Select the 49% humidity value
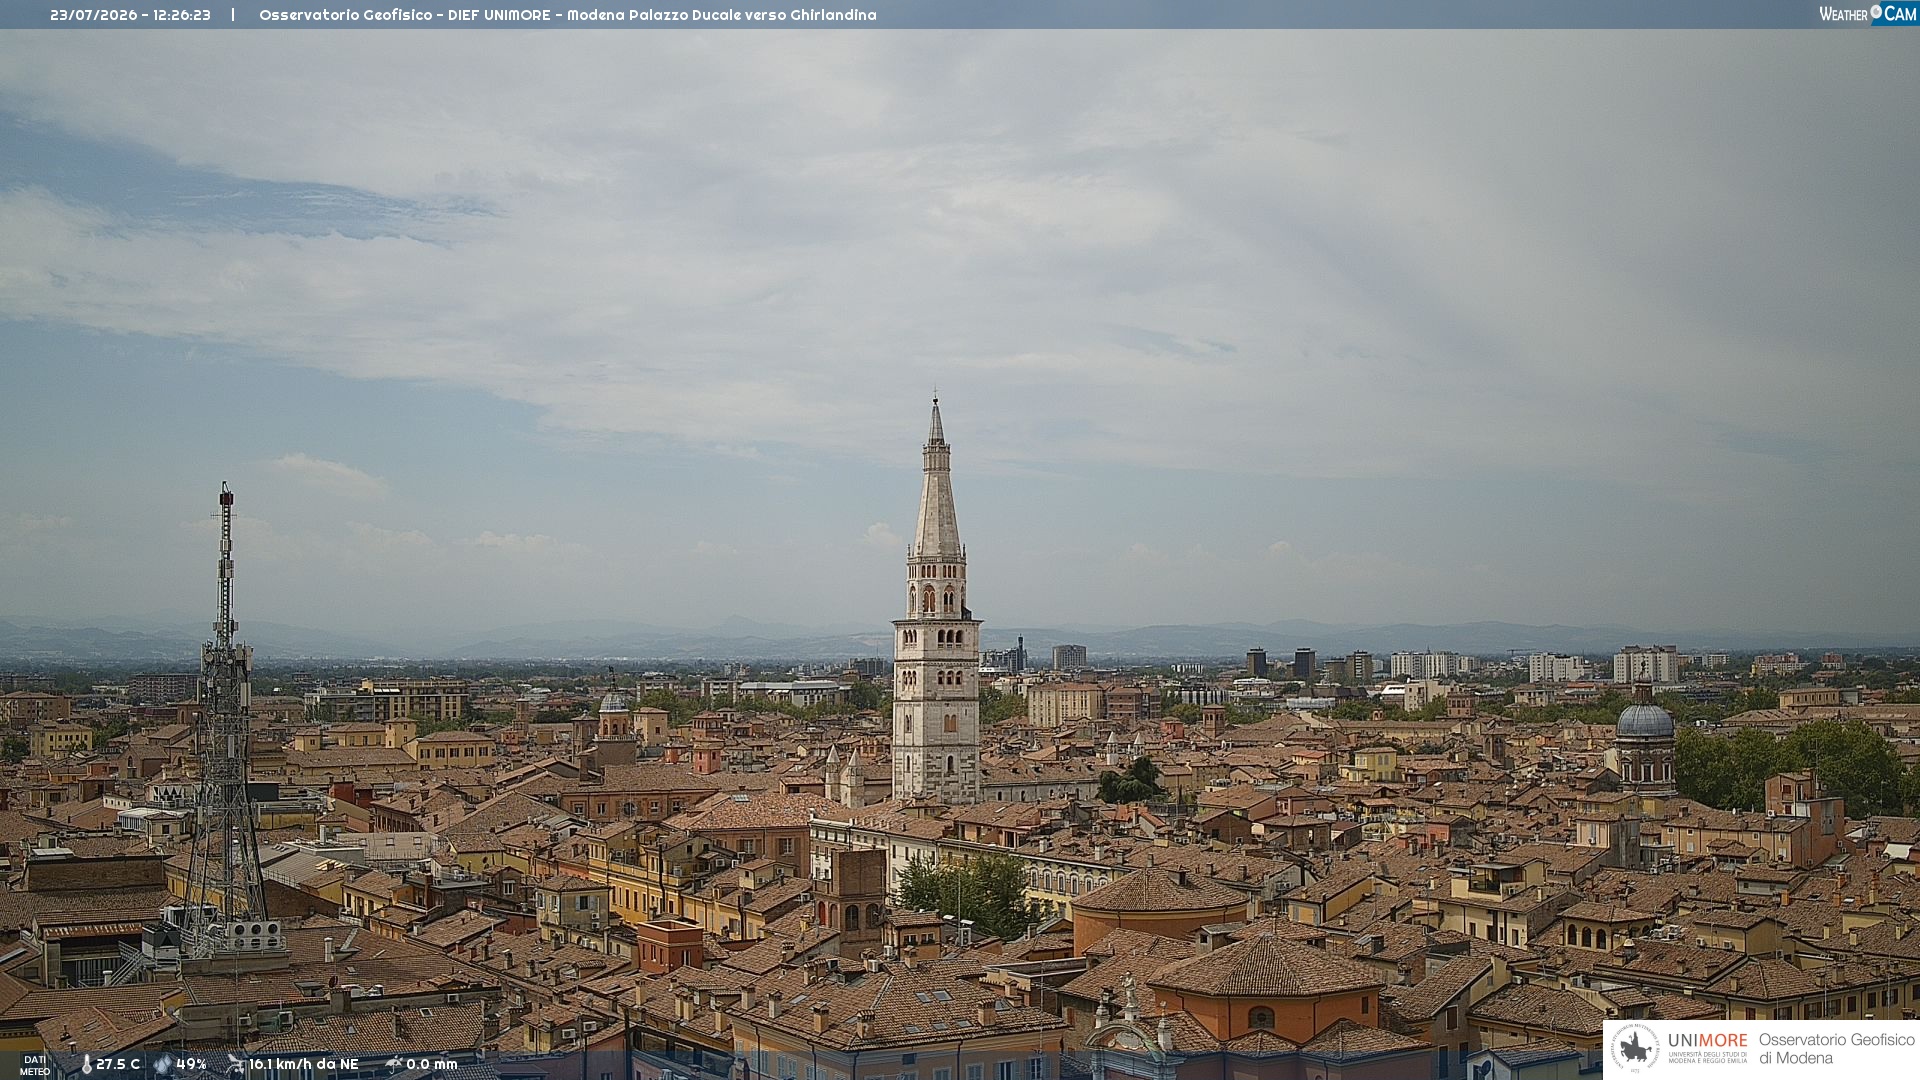Image resolution: width=1920 pixels, height=1080 pixels. click(191, 1065)
